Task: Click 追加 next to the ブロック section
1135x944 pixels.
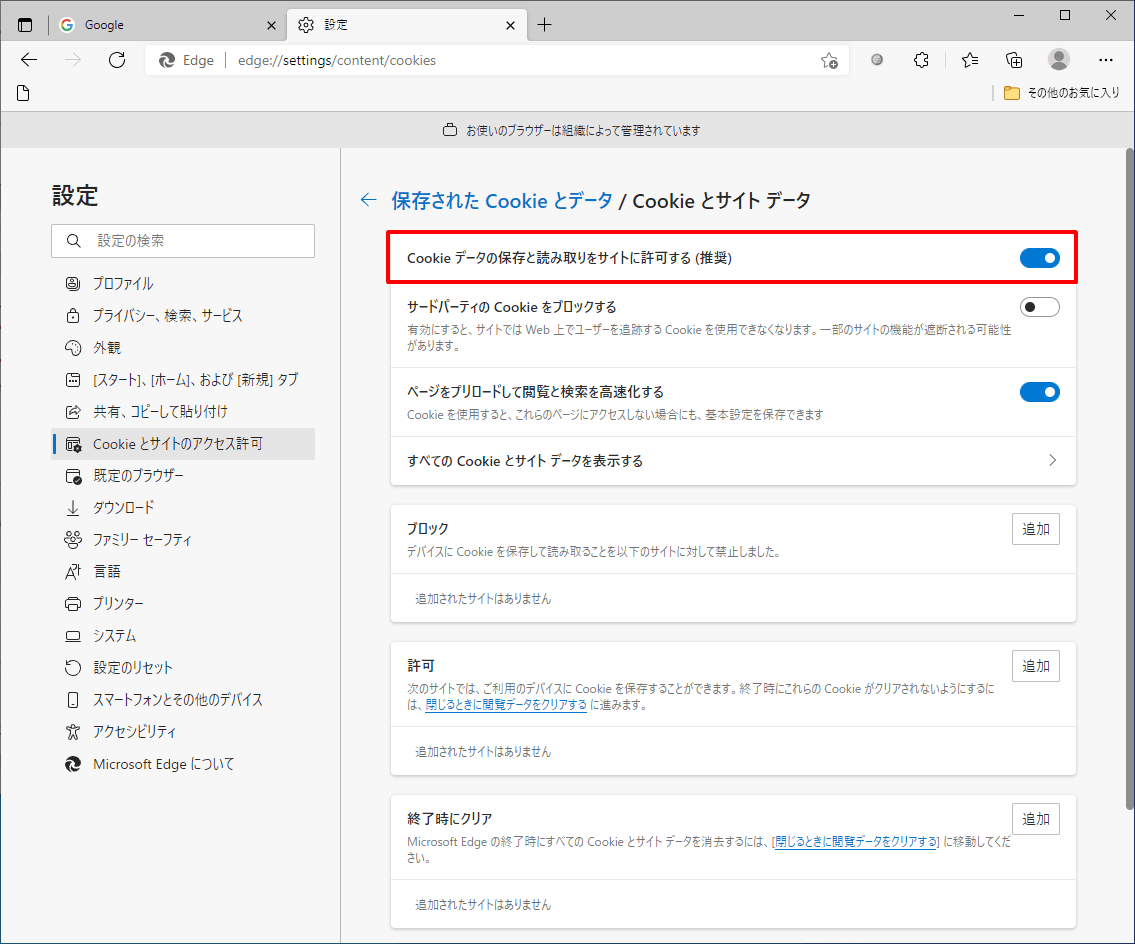Action: (x=1035, y=529)
